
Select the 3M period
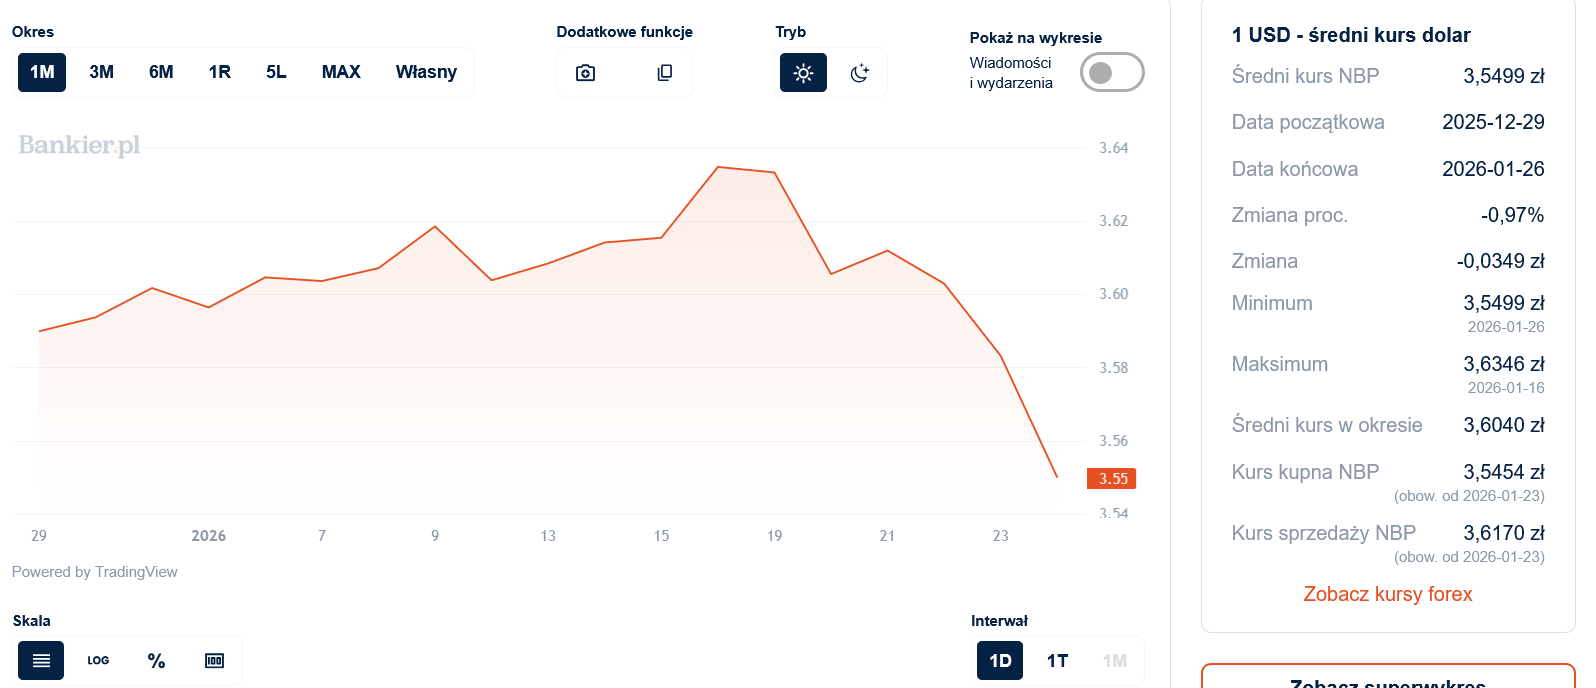point(101,72)
